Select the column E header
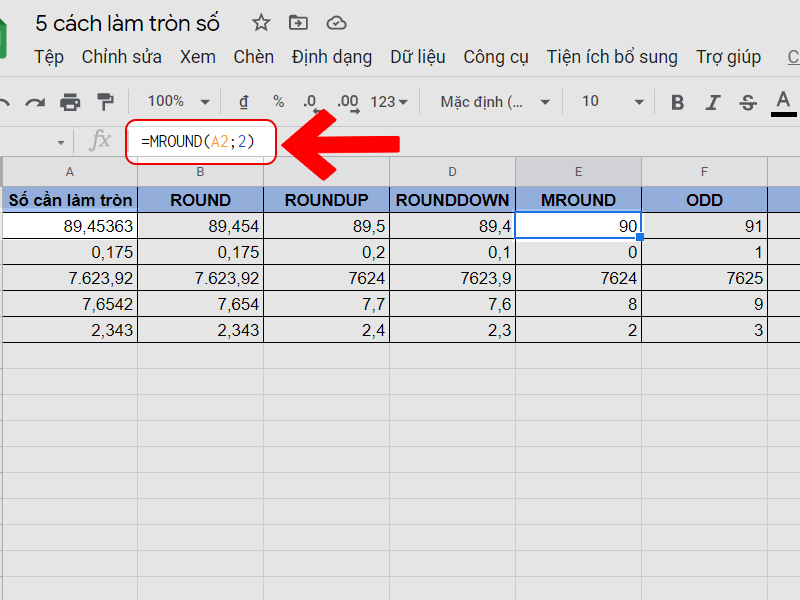This screenshot has width=800, height=600. point(578,172)
